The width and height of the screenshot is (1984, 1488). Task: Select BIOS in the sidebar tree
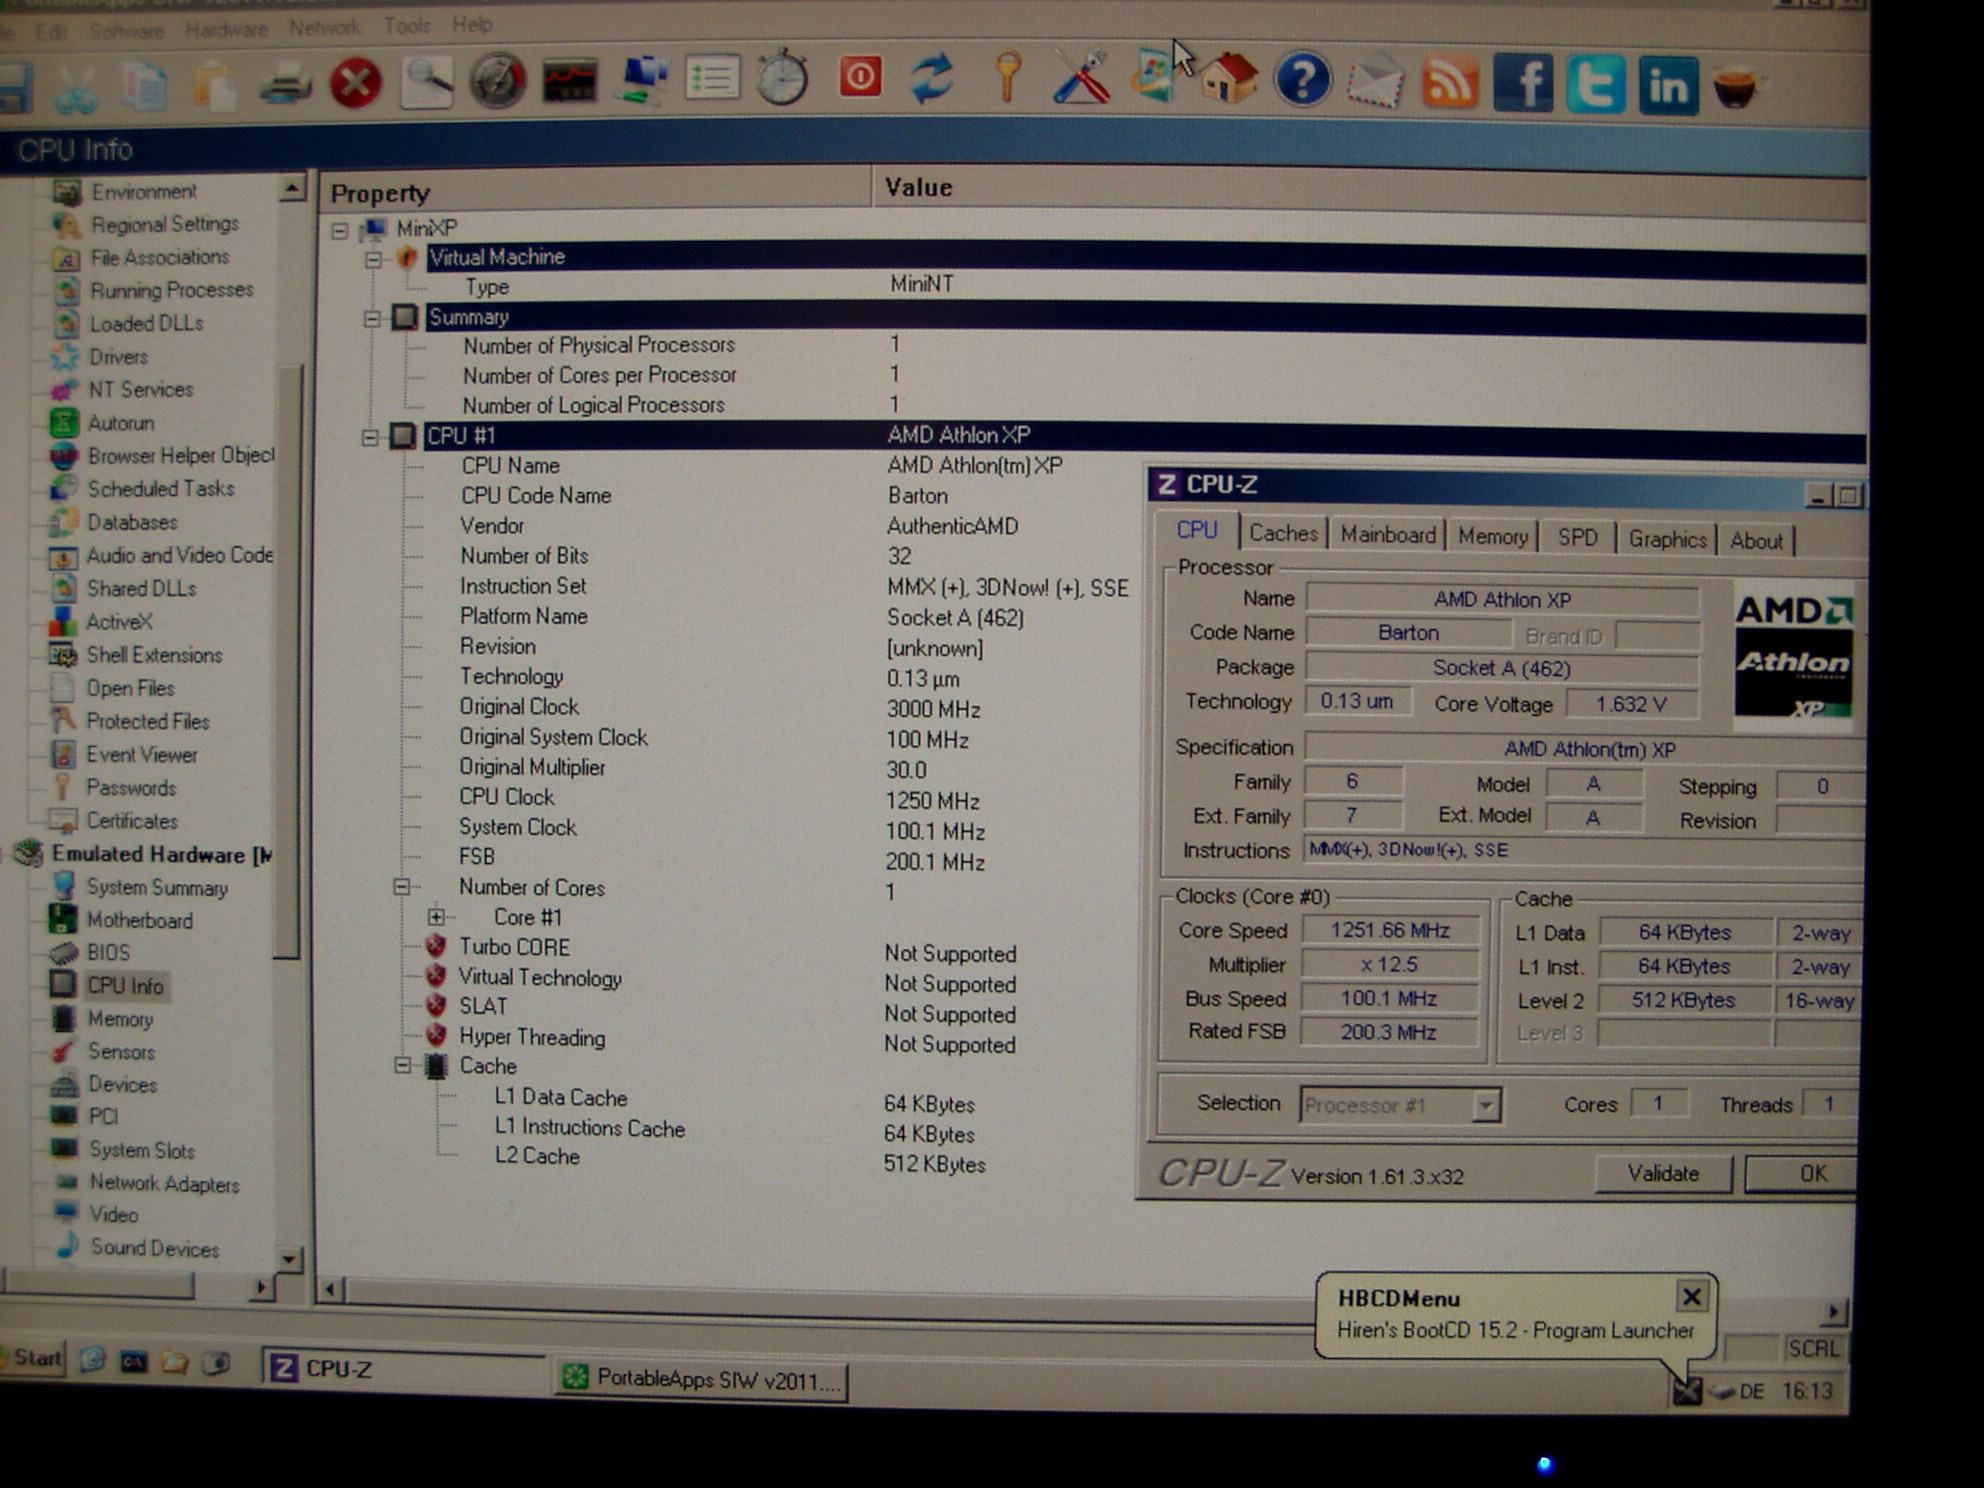click(x=108, y=952)
